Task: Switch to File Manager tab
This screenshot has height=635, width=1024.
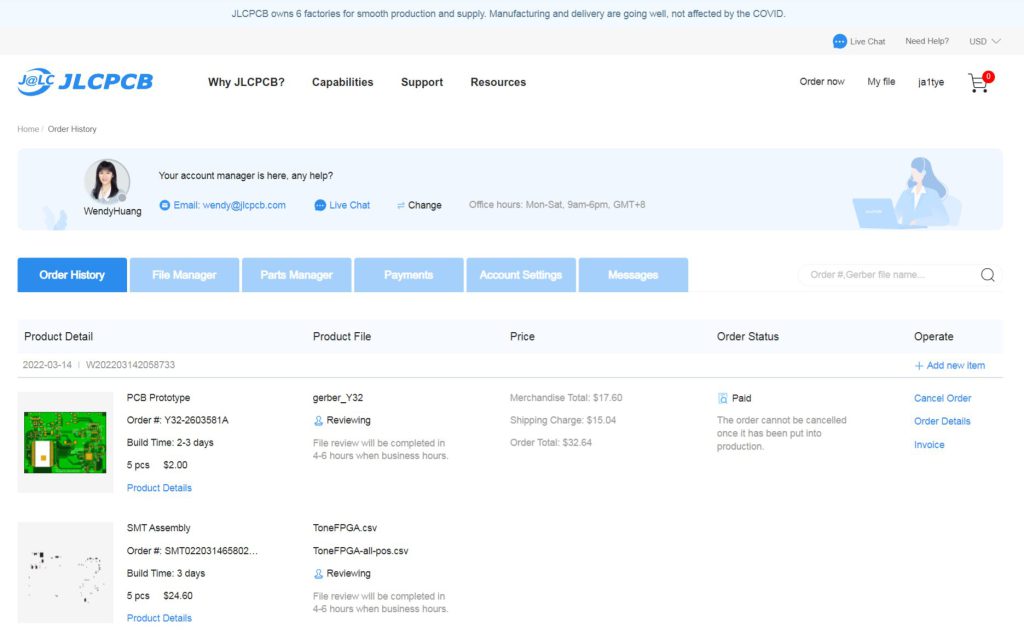Action: (184, 275)
